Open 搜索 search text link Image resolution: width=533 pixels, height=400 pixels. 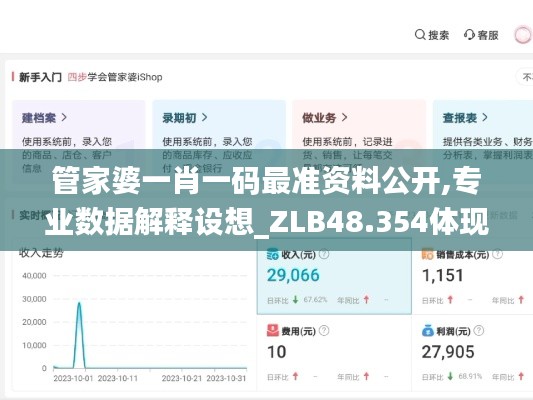[x=439, y=35]
